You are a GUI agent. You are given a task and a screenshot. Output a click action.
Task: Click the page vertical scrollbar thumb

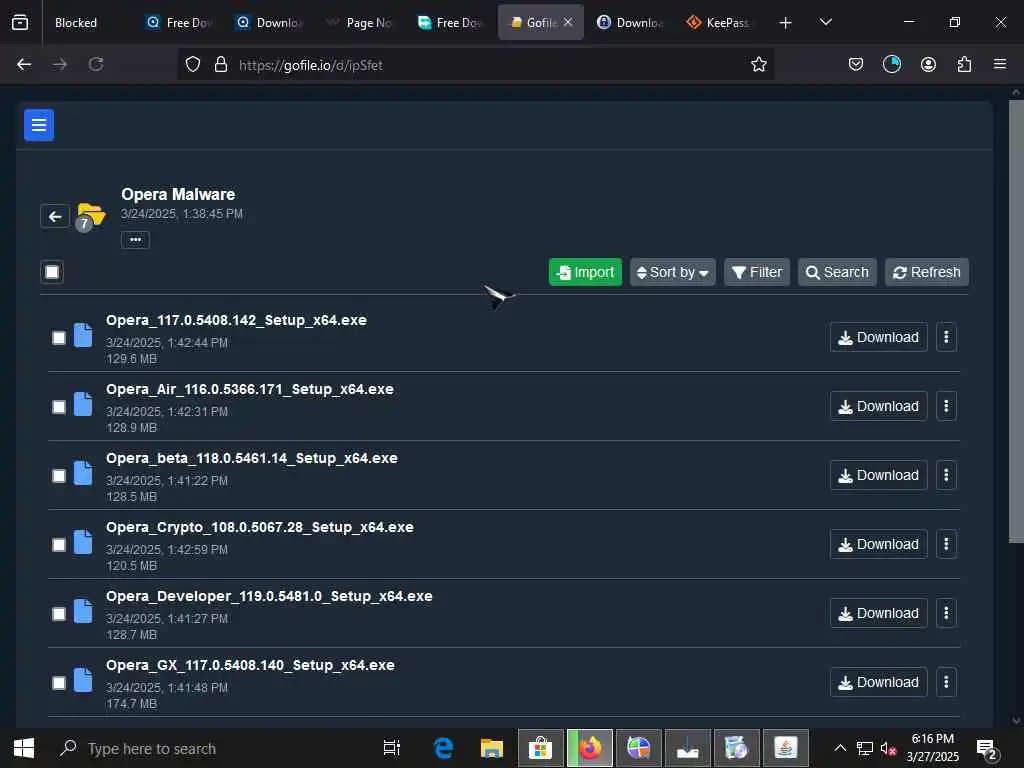(1016, 320)
